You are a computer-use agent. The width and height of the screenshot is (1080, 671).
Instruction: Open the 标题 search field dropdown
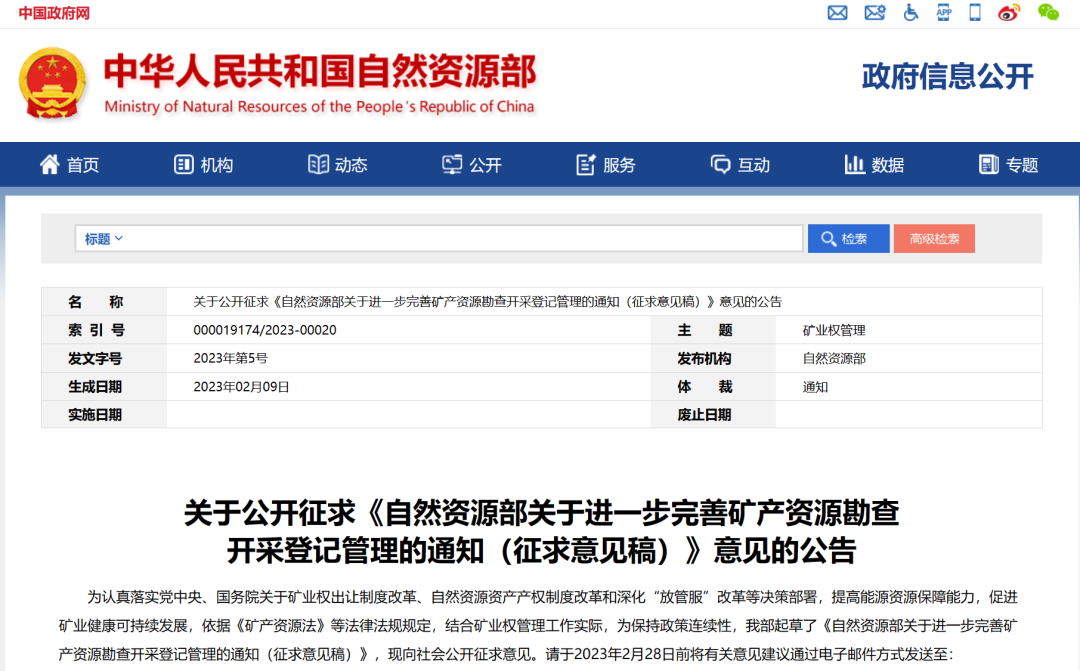100,238
